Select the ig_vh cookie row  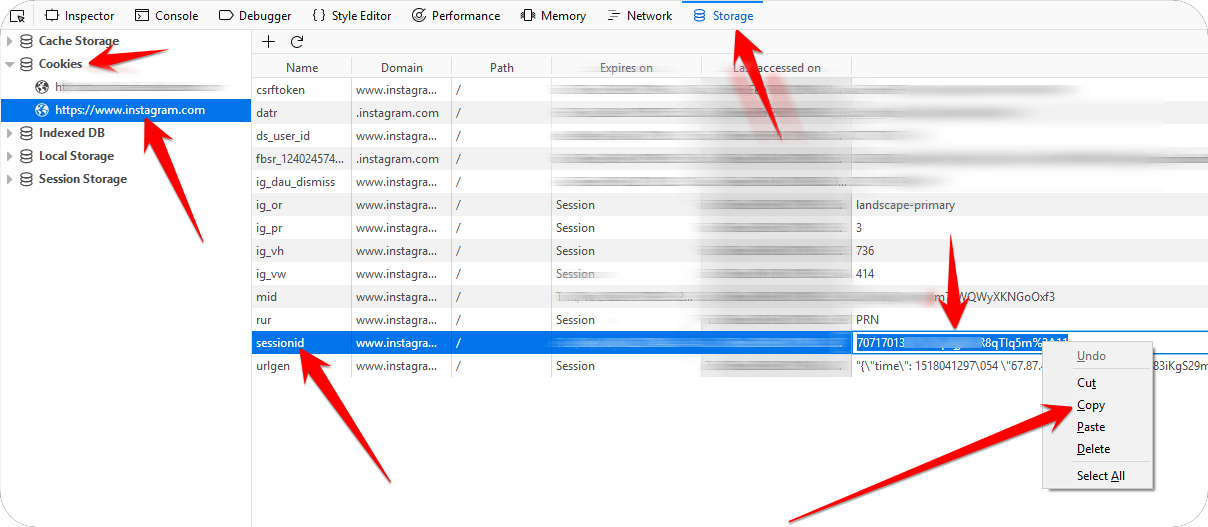tap(730, 251)
